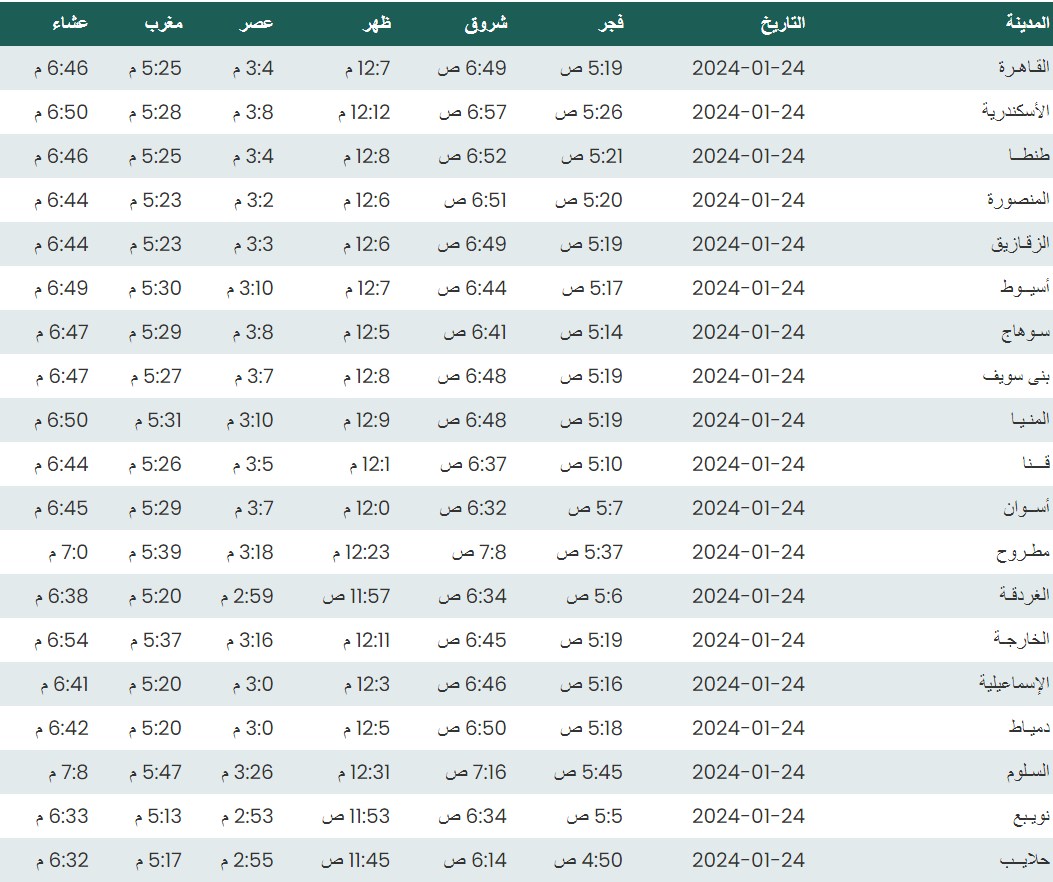
Task: Click the 4:50 ص Fajr time for حلايب
Action: [x=588, y=860]
